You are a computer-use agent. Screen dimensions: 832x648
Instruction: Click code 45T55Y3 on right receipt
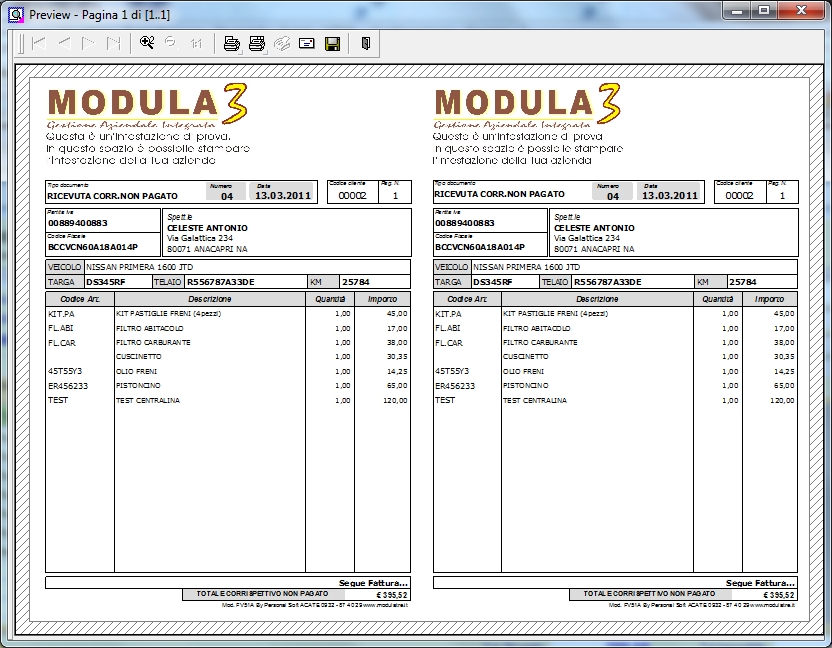pos(452,371)
